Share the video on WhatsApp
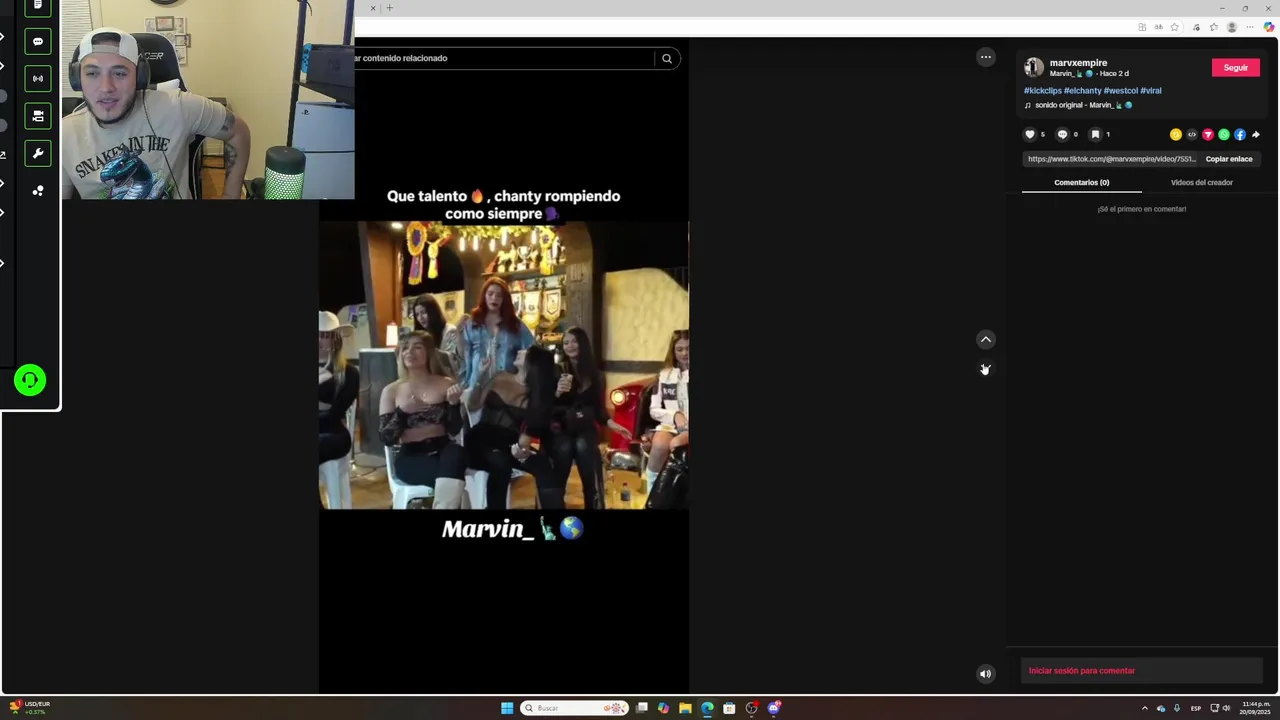This screenshot has width=1280, height=720. coord(1224,134)
